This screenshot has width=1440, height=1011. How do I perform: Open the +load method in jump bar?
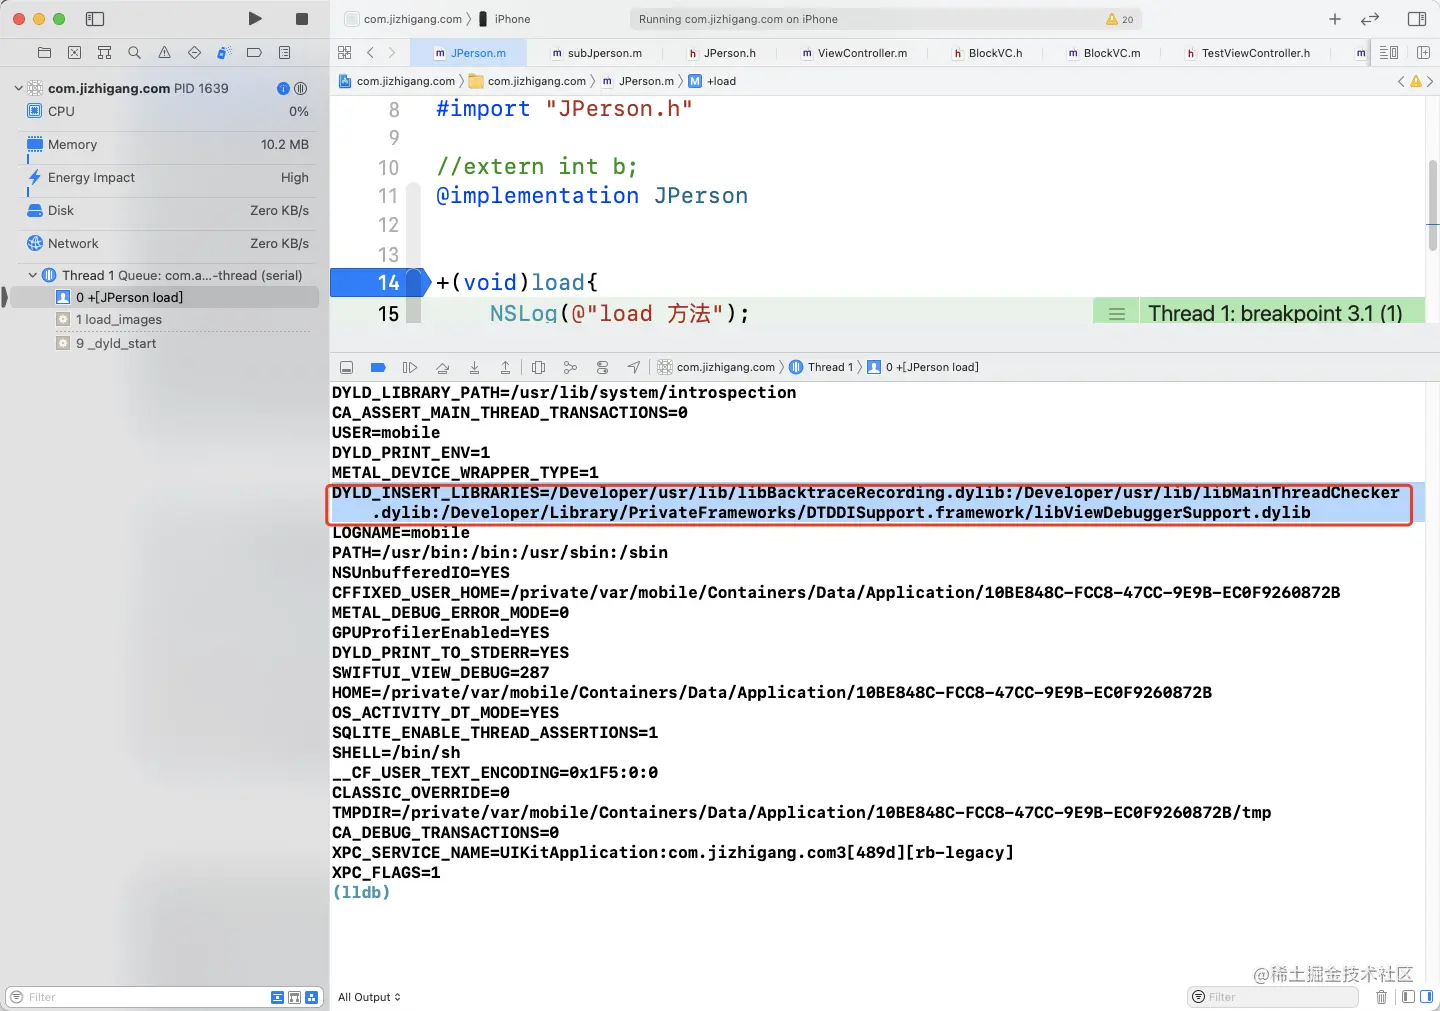[712, 81]
